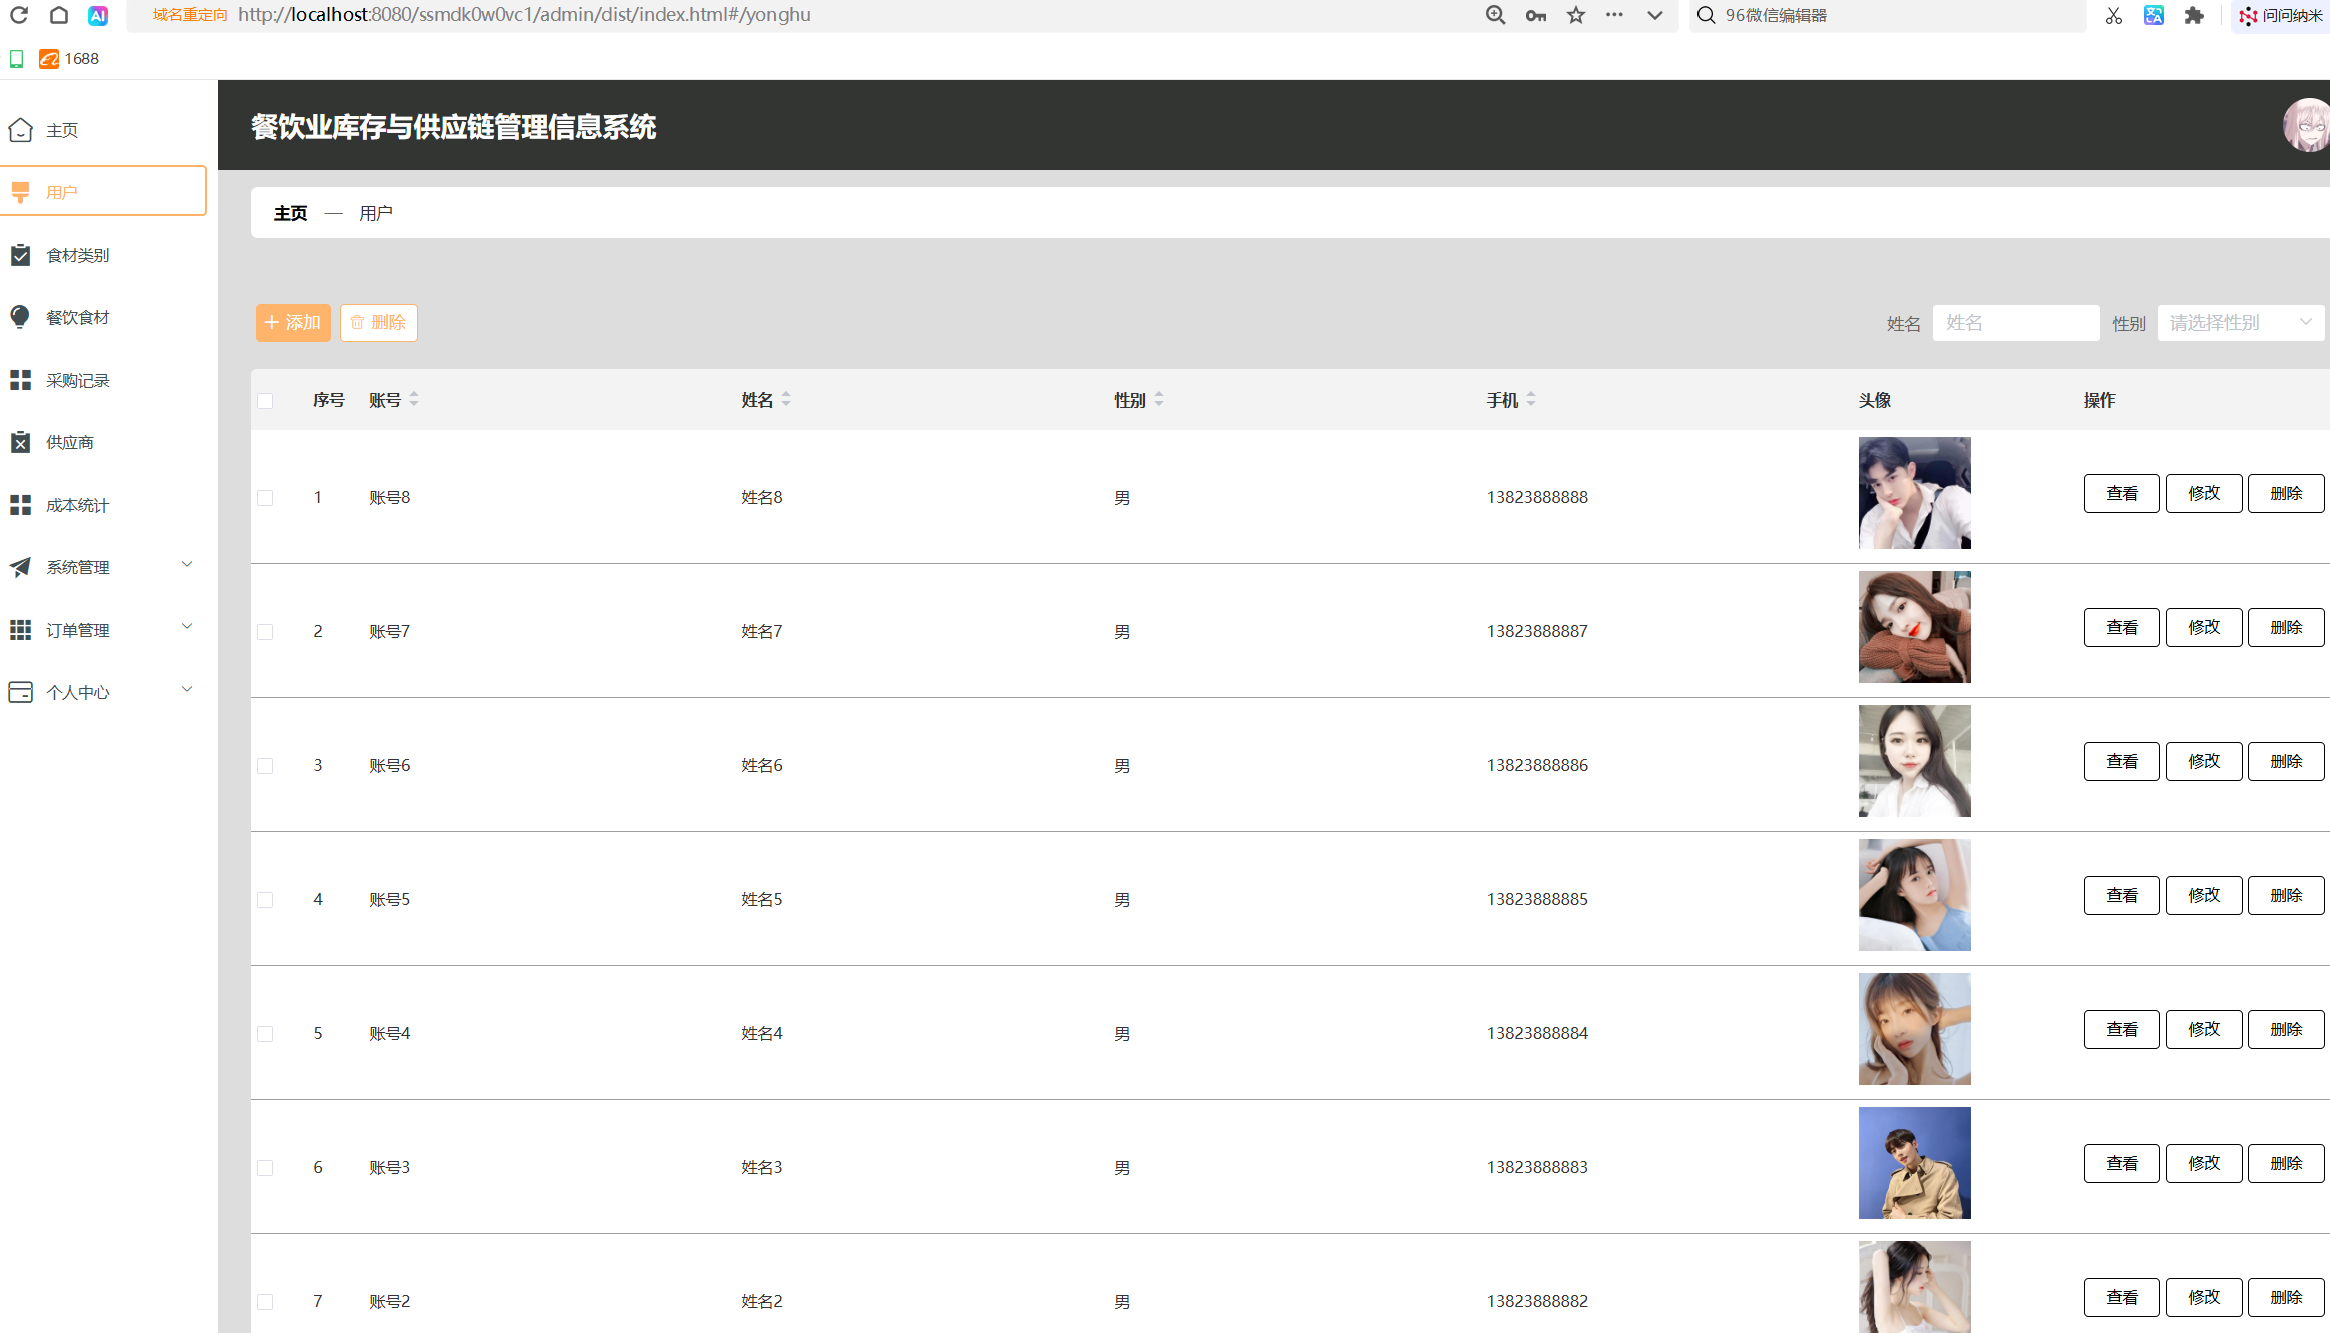This screenshot has width=2330, height=1333.
Task: Click the 食材类别 clipboard icon
Action: pos(20,255)
